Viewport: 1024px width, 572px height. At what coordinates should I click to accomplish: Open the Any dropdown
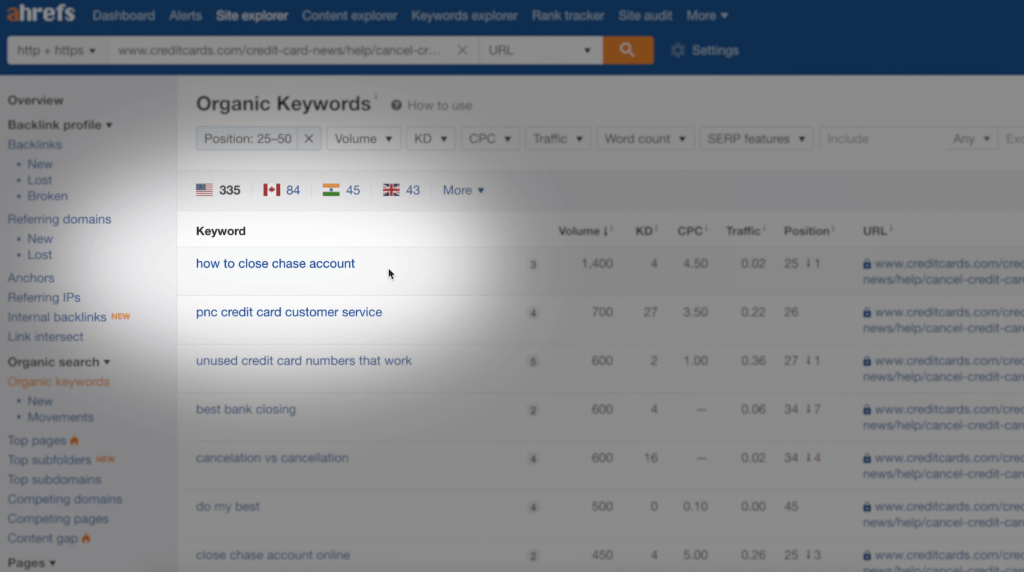tap(971, 138)
